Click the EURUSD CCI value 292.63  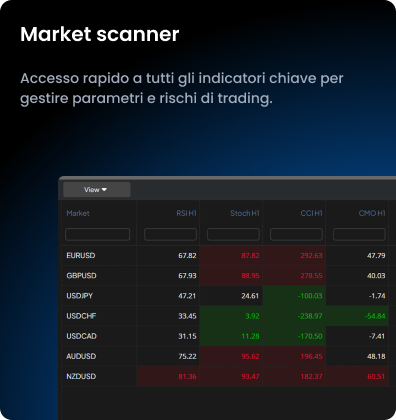coord(311,256)
